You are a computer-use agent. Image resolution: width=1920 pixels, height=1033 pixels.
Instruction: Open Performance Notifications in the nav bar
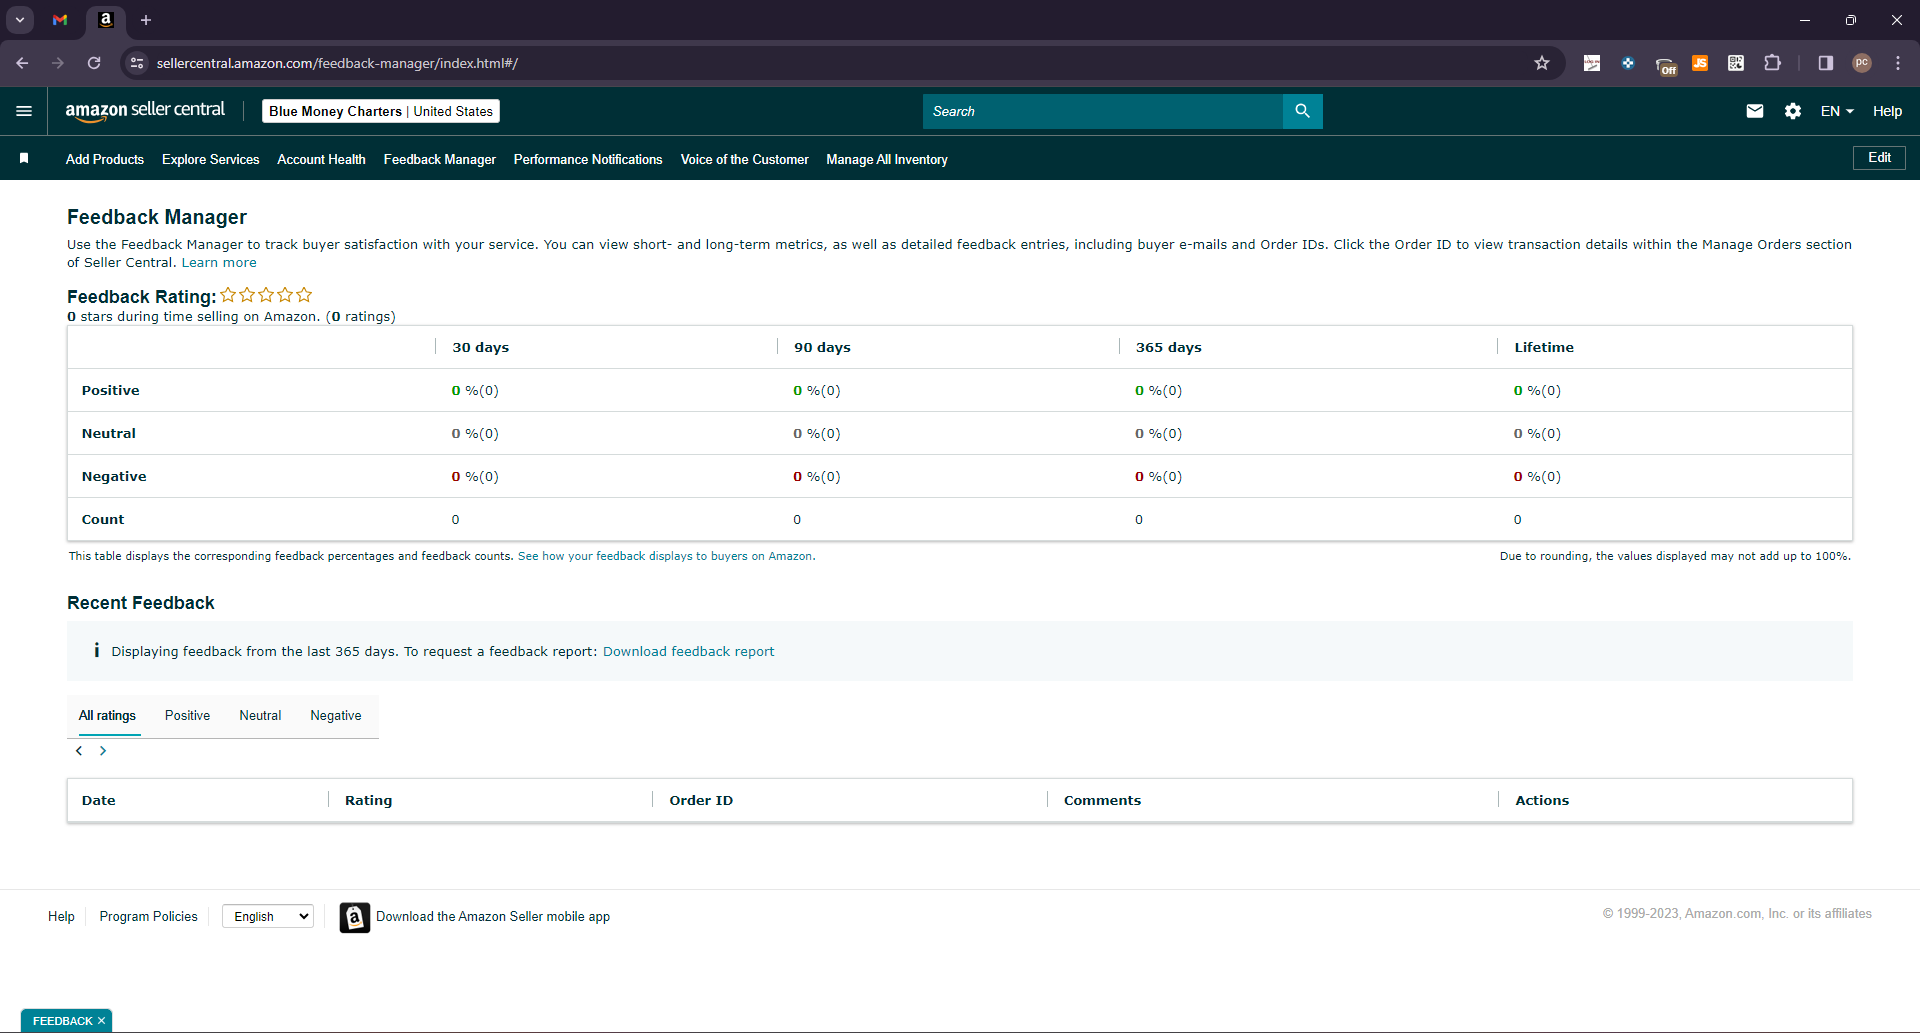(588, 159)
